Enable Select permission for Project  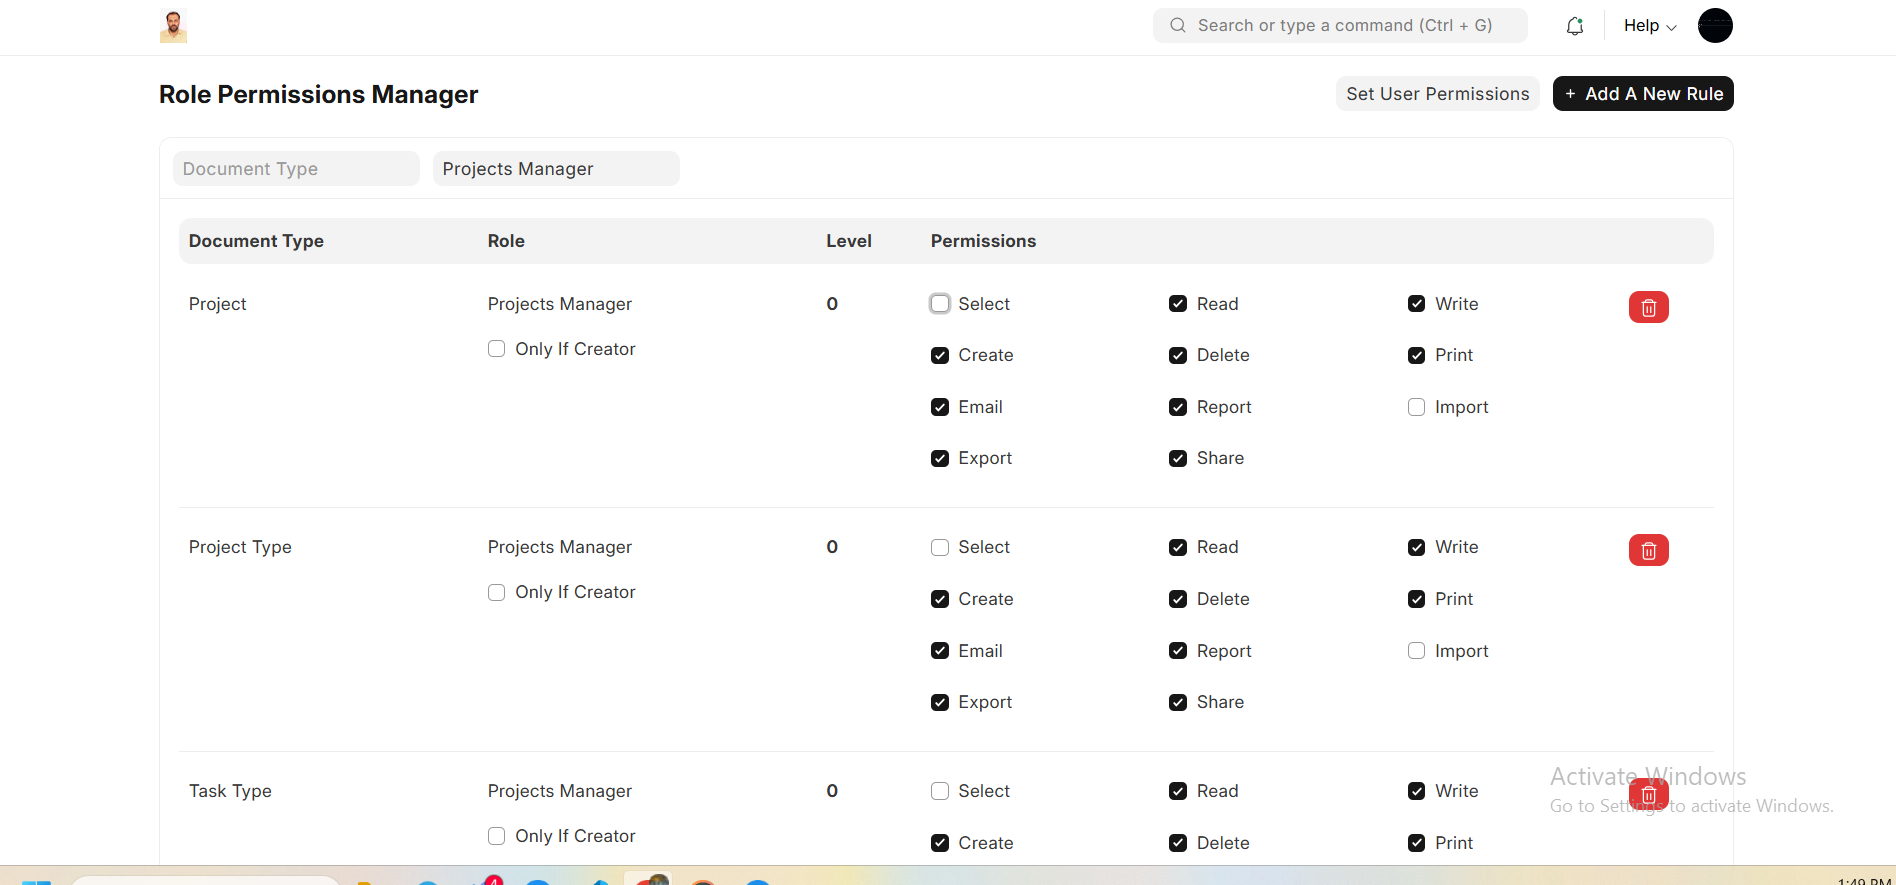click(940, 304)
